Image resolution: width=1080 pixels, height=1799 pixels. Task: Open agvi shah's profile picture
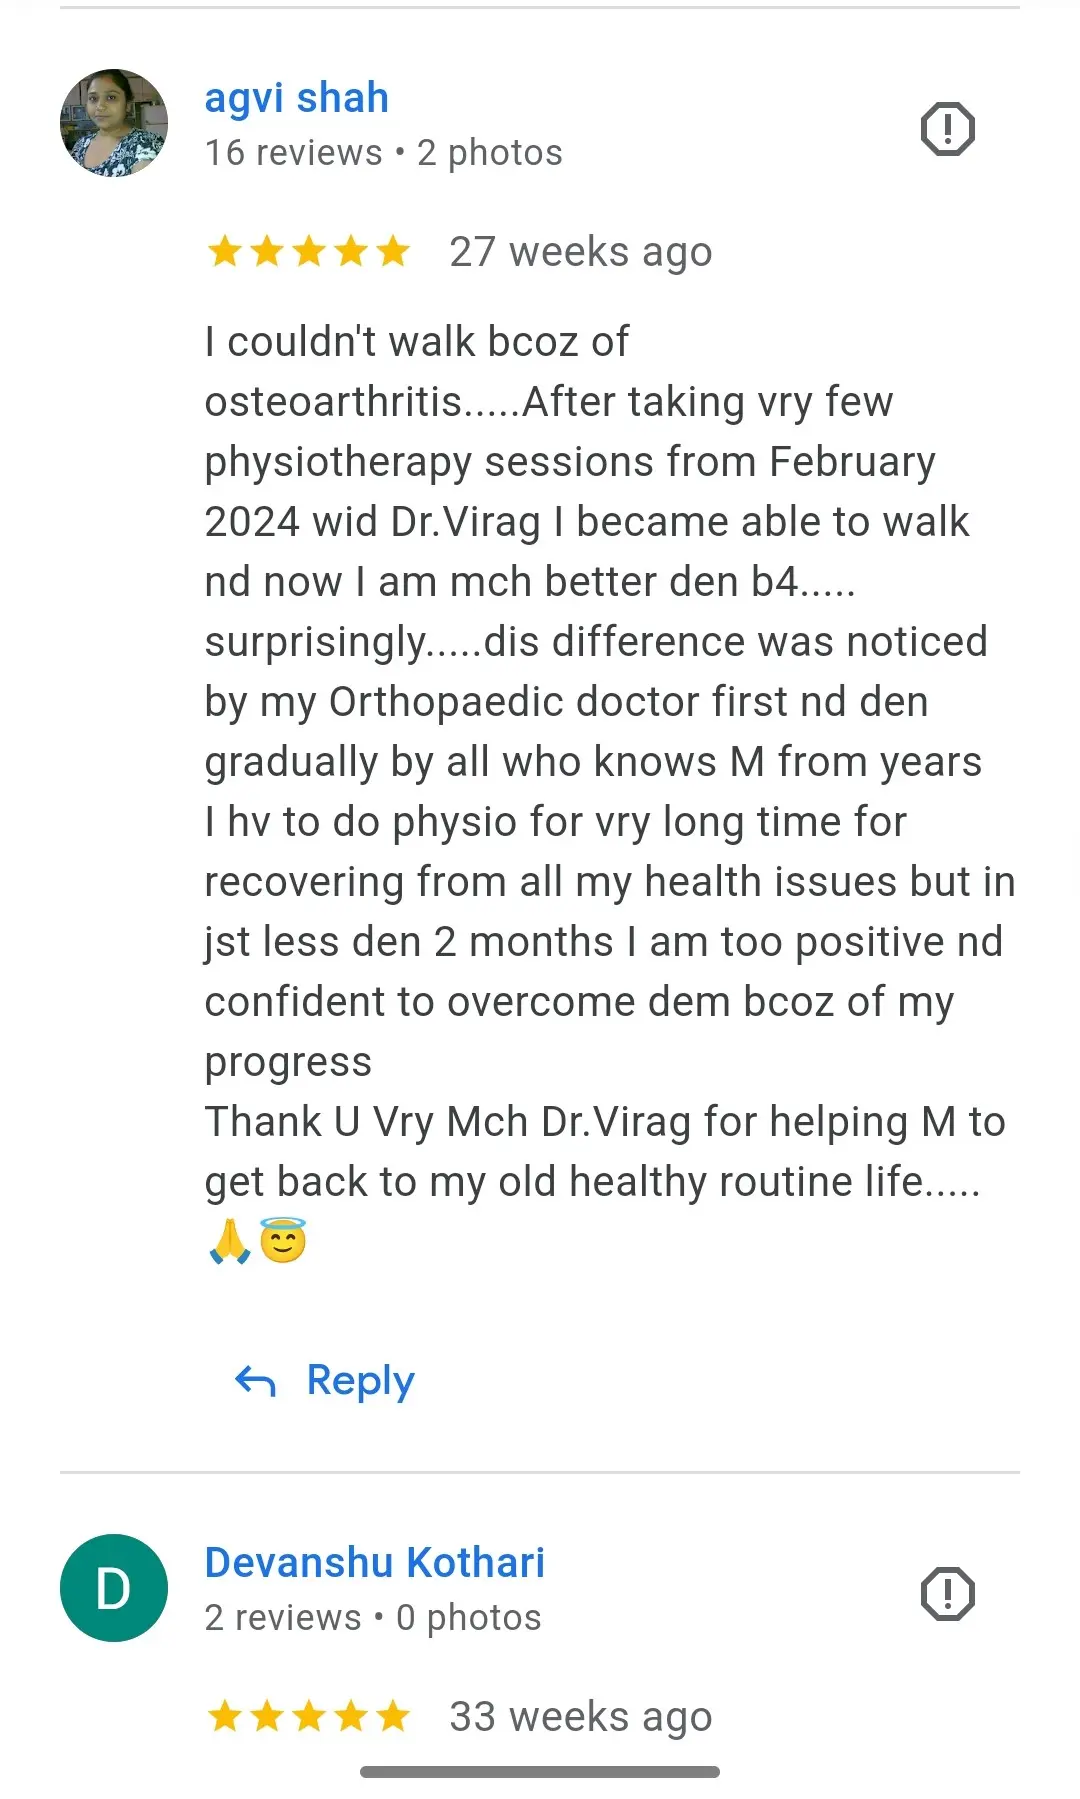pos(114,123)
